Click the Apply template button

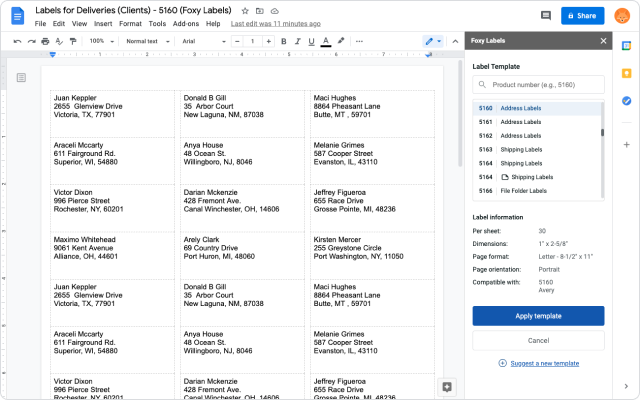(538, 316)
